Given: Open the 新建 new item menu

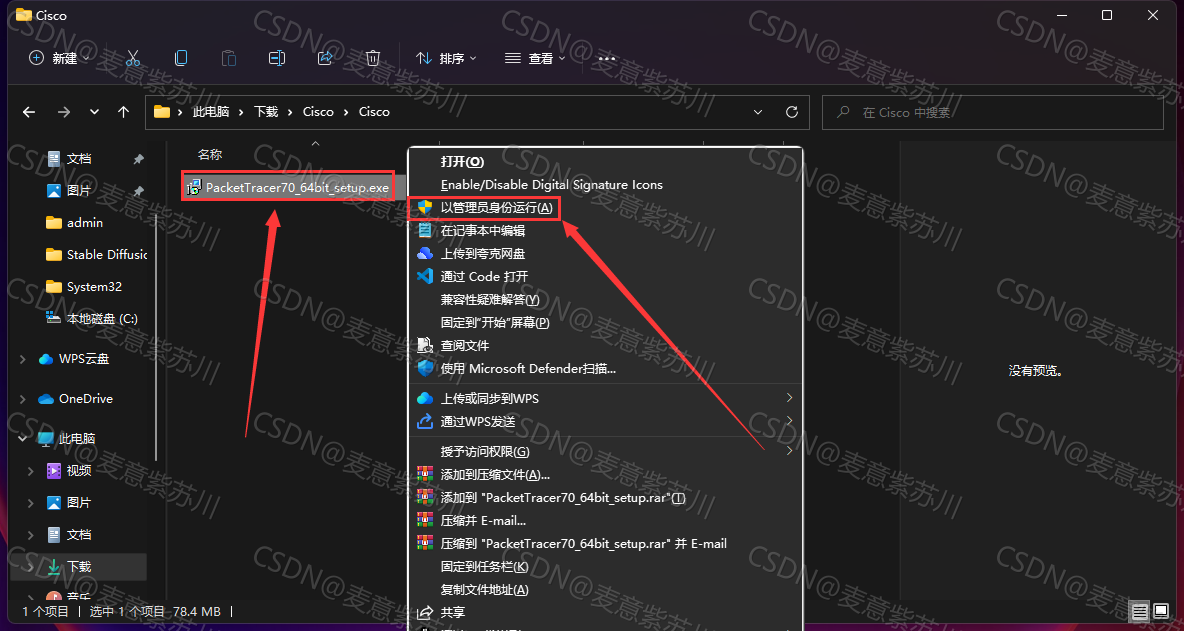Looking at the screenshot, I should click(x=60, y=58).
